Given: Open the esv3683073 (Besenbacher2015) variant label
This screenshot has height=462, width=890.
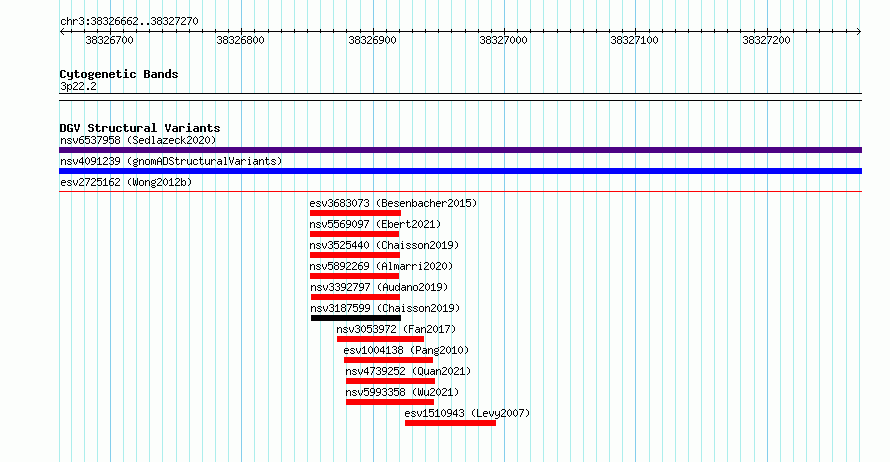Looking at the screenshot, I should point(393,203).
